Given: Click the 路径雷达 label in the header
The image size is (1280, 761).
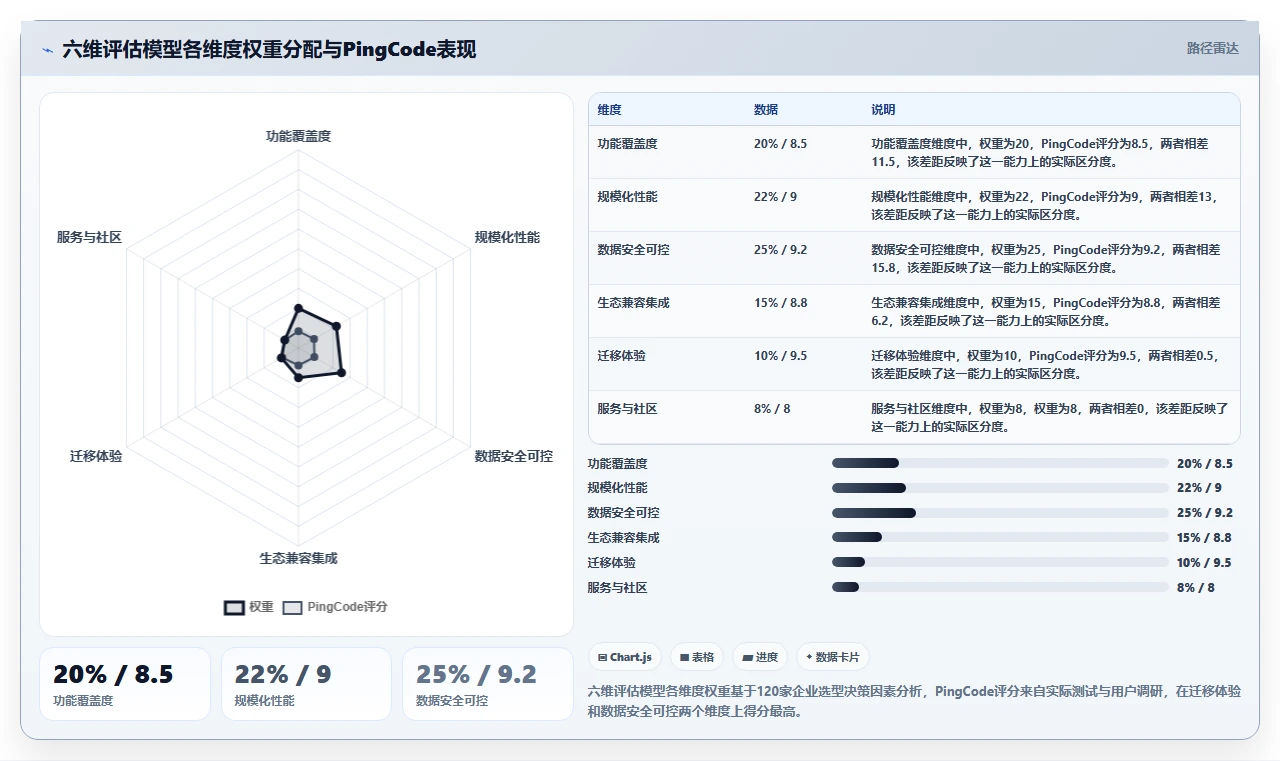Looking at the screenshot, I should tap(1213, 48).
